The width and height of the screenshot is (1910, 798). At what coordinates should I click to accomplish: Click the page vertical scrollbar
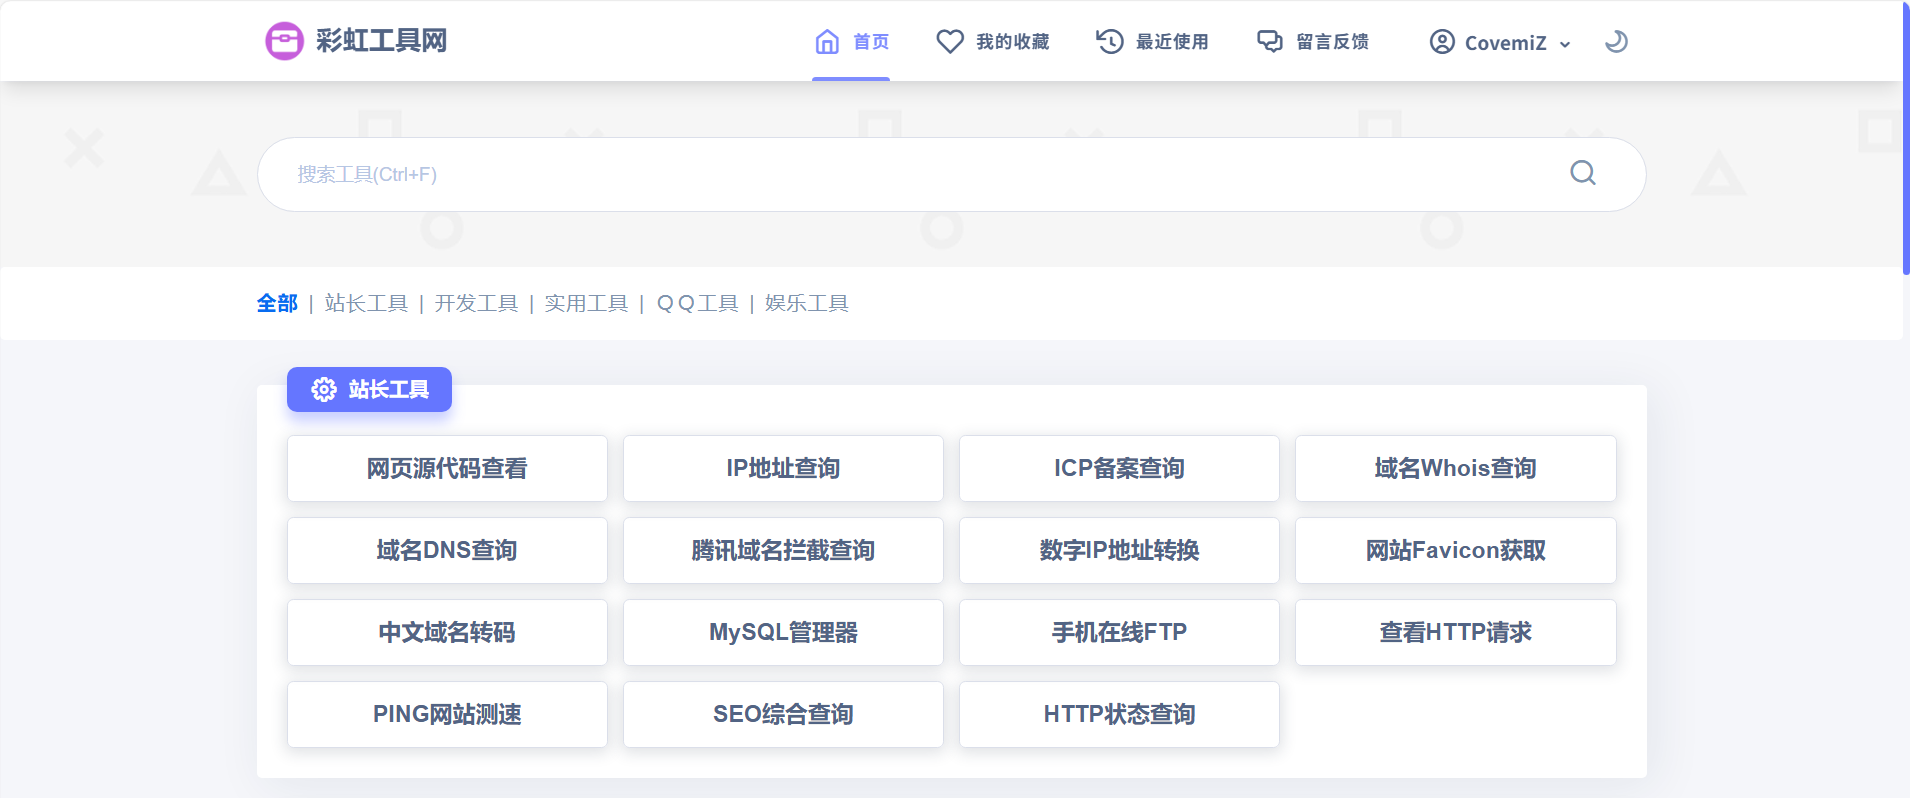click(1905, 140)
